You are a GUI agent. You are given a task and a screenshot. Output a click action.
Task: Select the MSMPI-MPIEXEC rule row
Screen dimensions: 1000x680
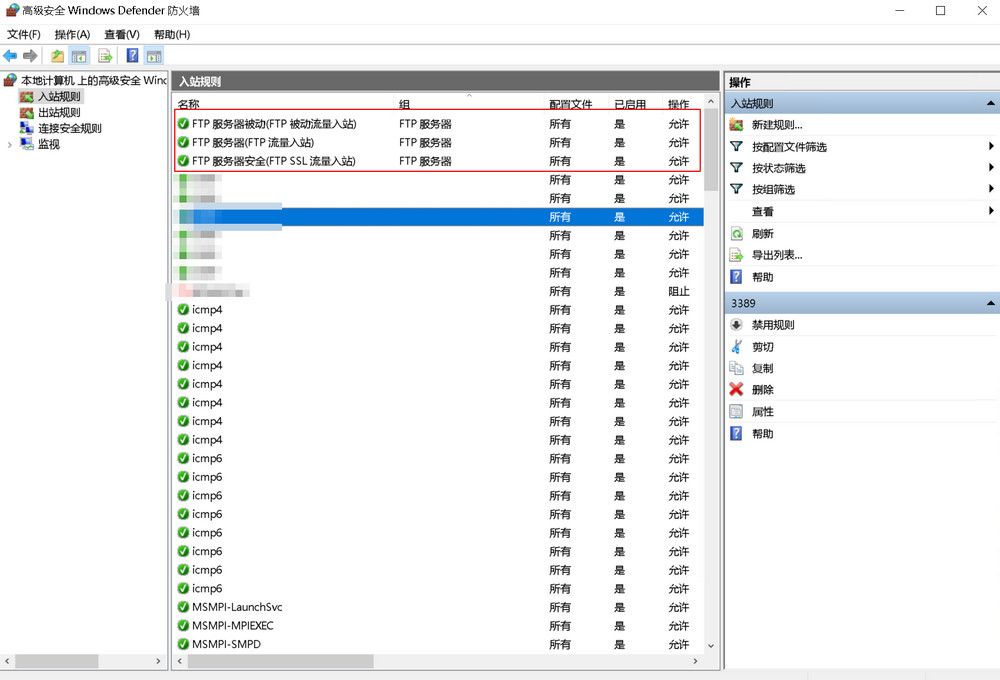click(439, 626)
